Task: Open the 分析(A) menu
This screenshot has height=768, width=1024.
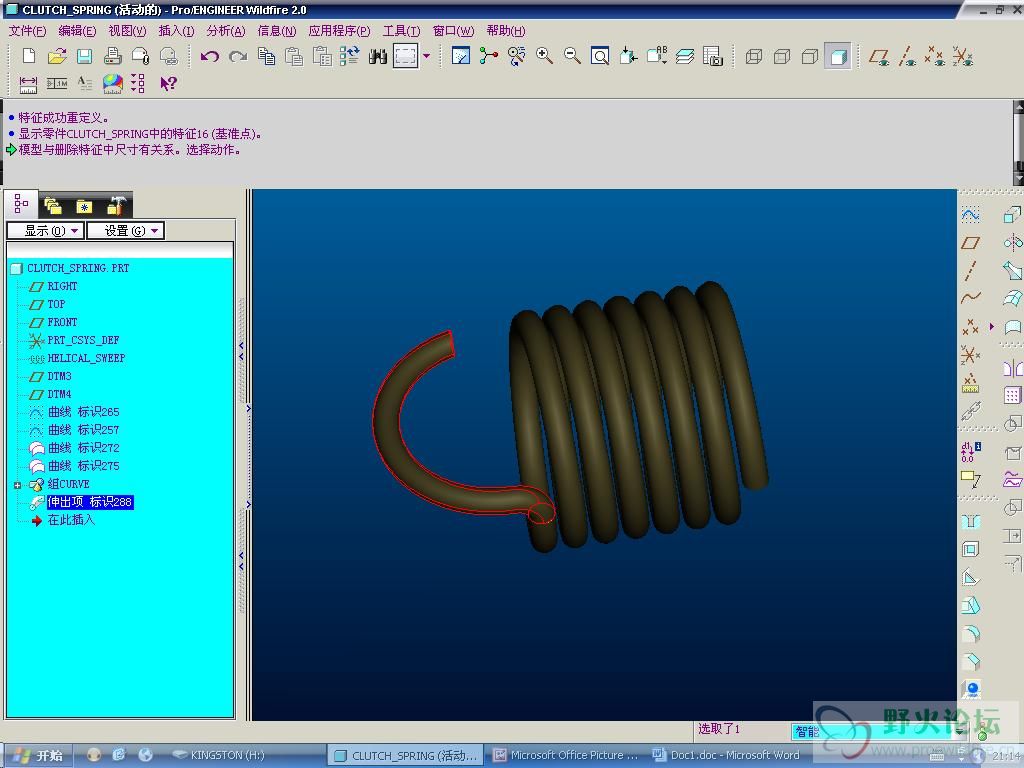Action: (x=226, y=31)
